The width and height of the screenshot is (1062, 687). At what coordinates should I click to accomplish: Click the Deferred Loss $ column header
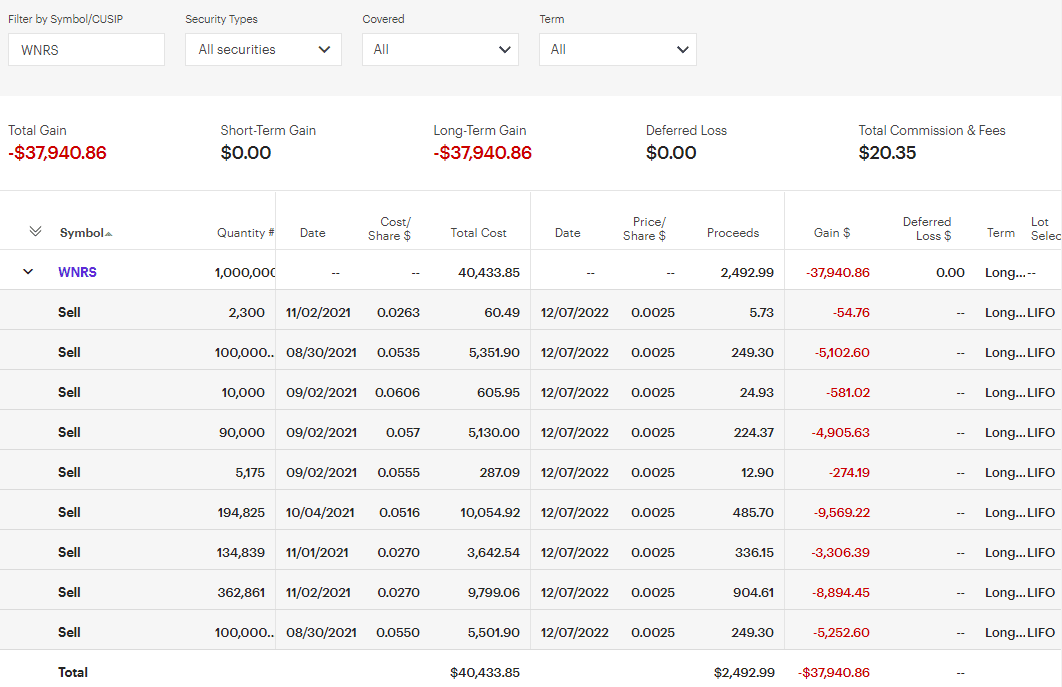click(926, 229)
